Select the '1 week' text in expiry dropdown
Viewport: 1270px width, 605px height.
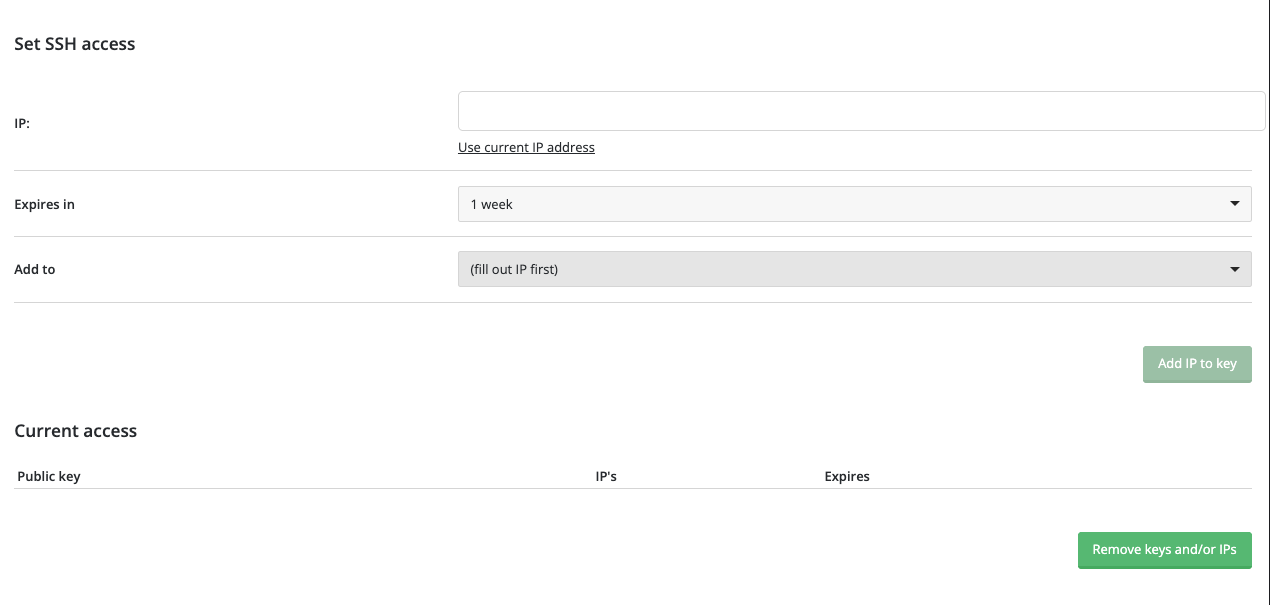(x=492, y=204)
